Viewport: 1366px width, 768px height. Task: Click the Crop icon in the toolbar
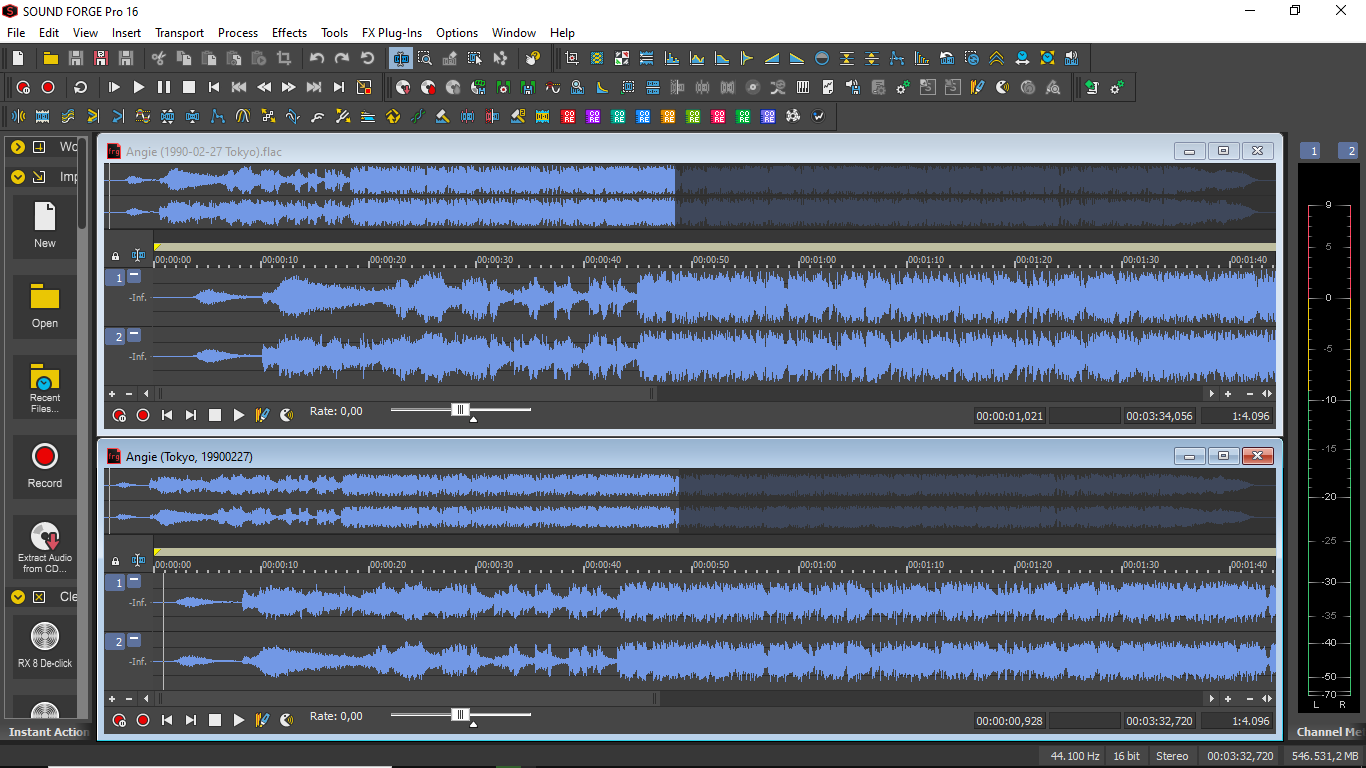pyautogui.click(x=284, y=58)
